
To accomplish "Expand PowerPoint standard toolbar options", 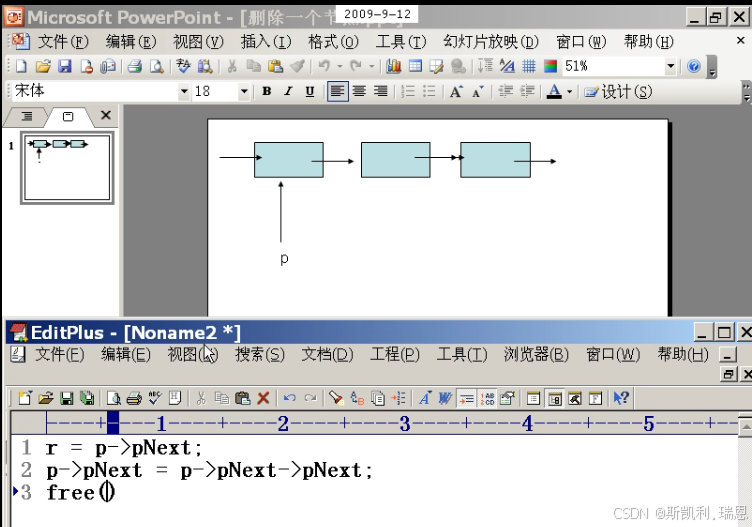I will (x=712, y=67).
